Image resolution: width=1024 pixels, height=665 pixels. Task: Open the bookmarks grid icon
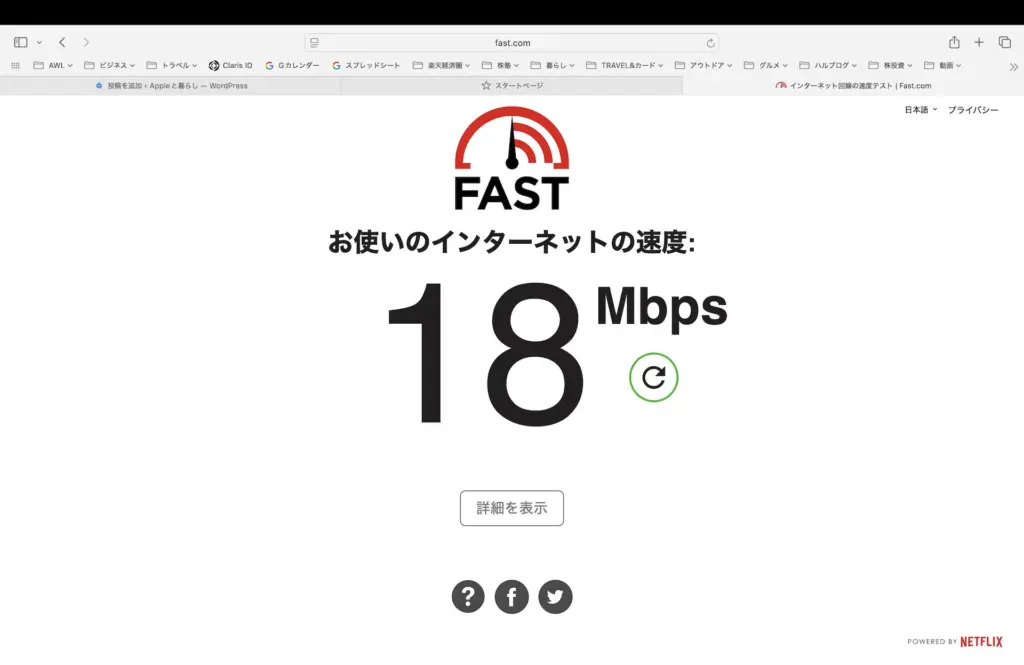tap(15, 65)
